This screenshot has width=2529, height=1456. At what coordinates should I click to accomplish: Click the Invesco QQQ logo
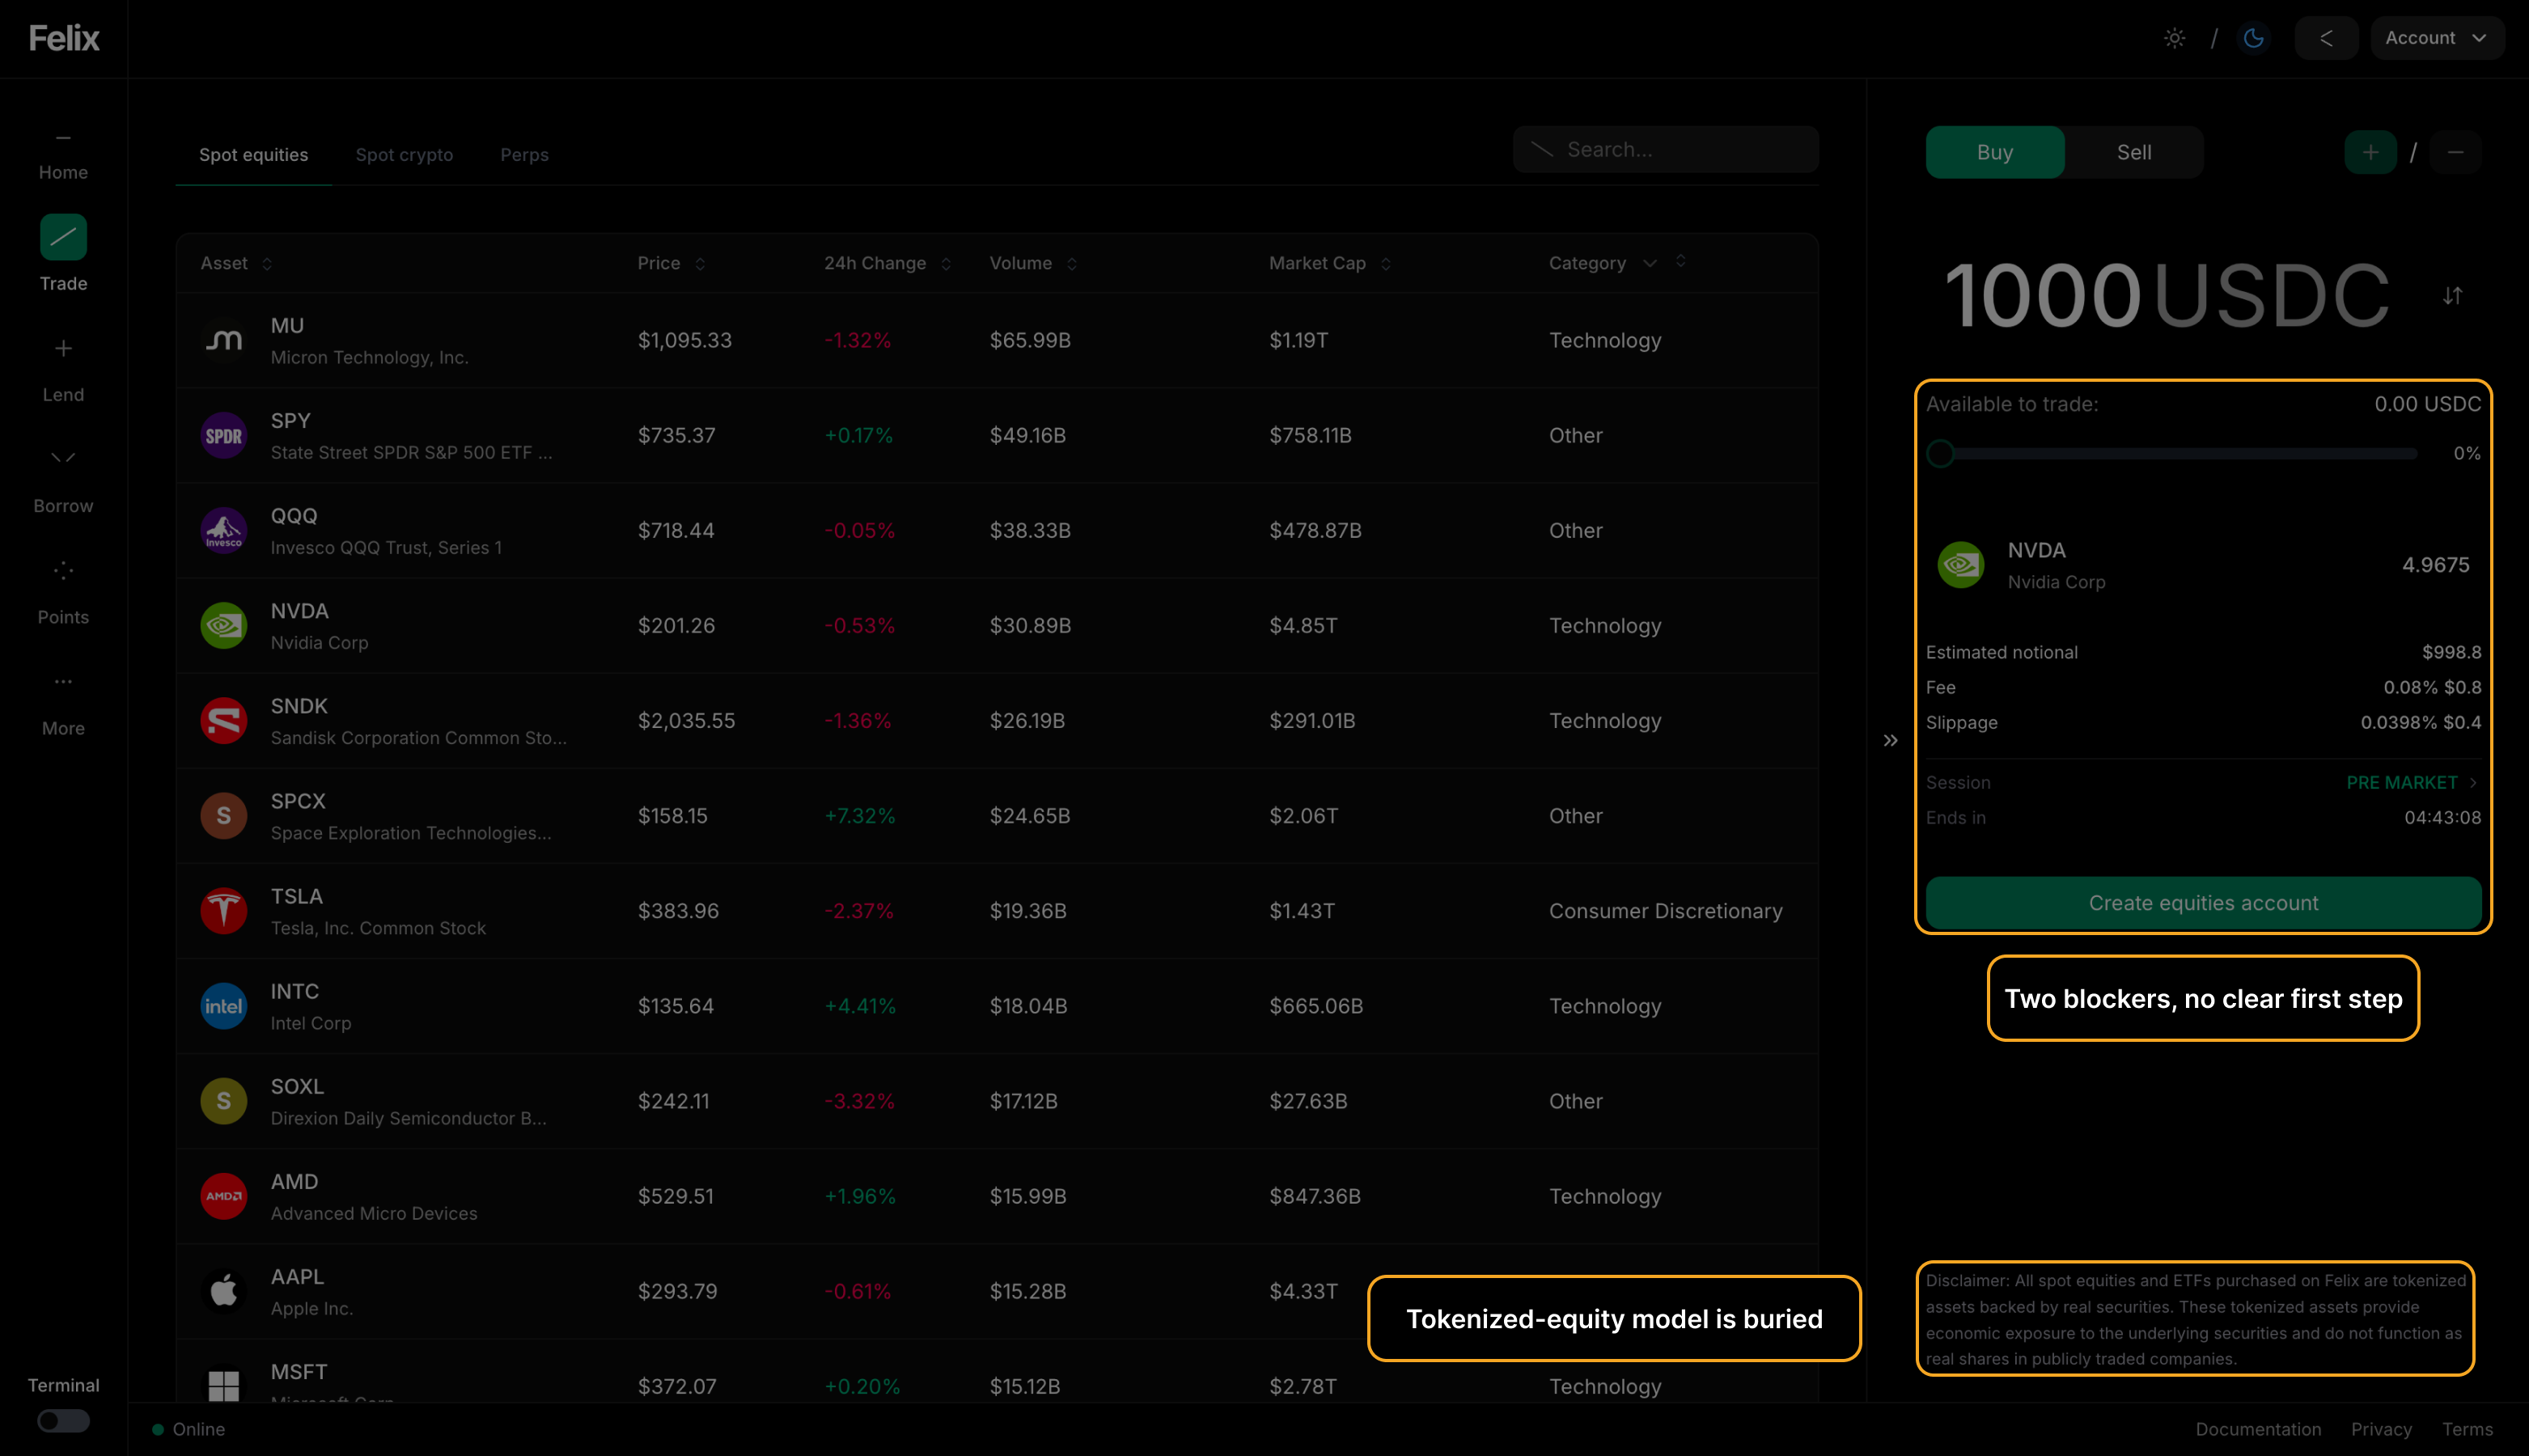click(x=224, y=530)
